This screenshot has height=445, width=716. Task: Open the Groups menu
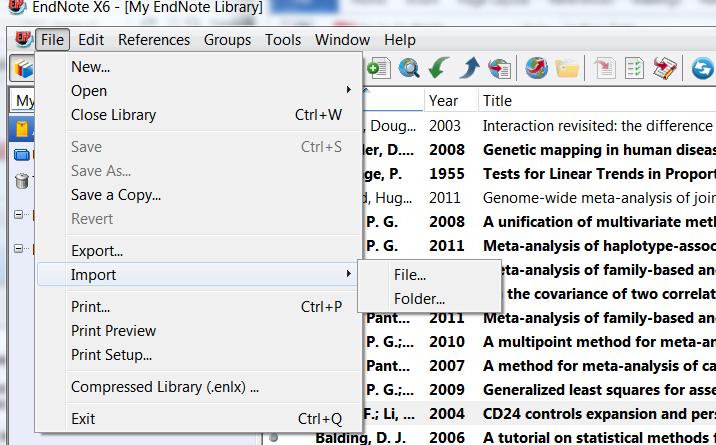(x=227, y=40)
